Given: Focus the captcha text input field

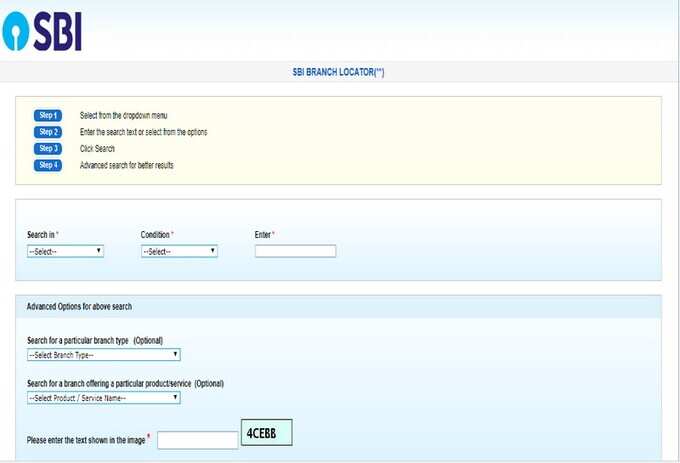Looking at the screenshot, I should coord(198,440).
